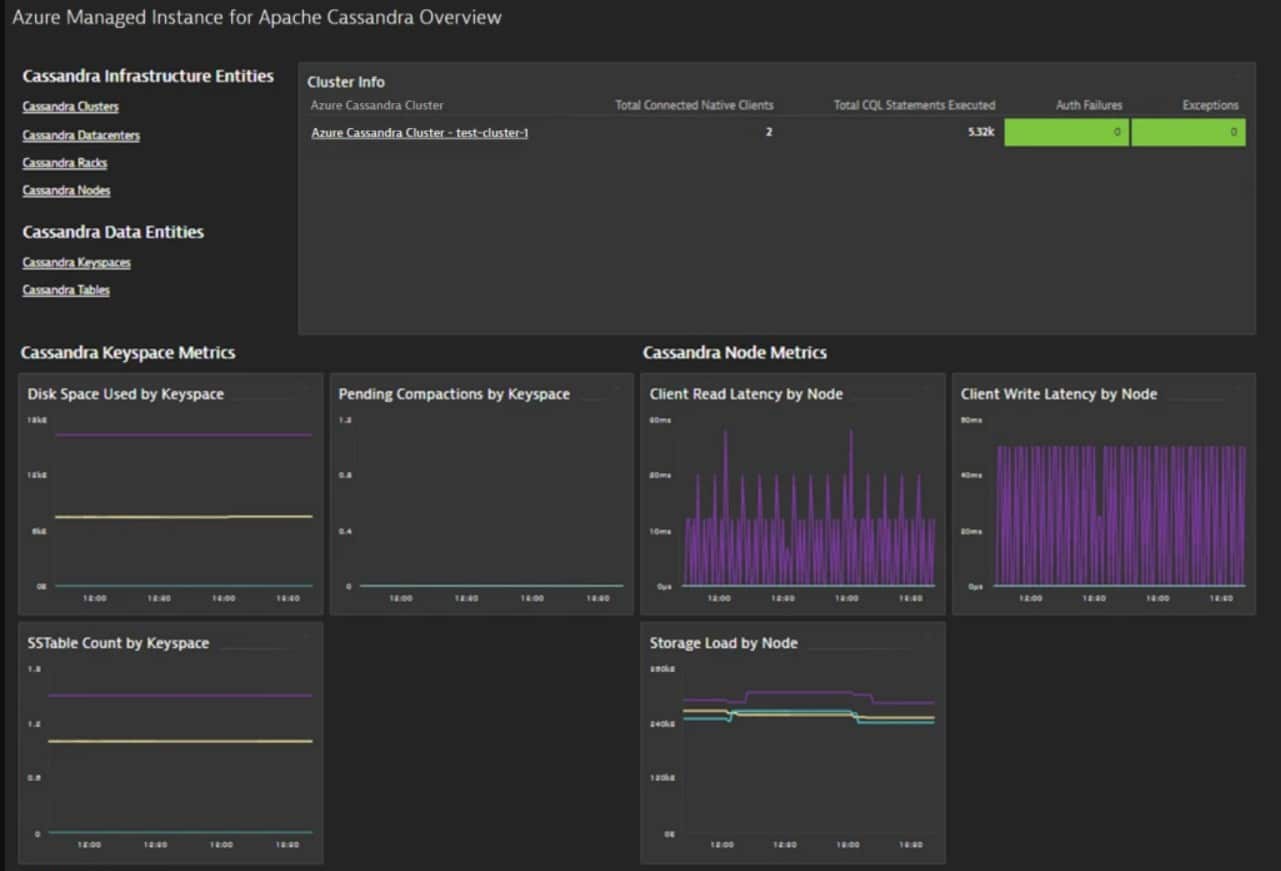Viewport: 1281px width, 871px height.
Task: Click the Azure Cassandra Cluster column header
Action: [377, 105]
